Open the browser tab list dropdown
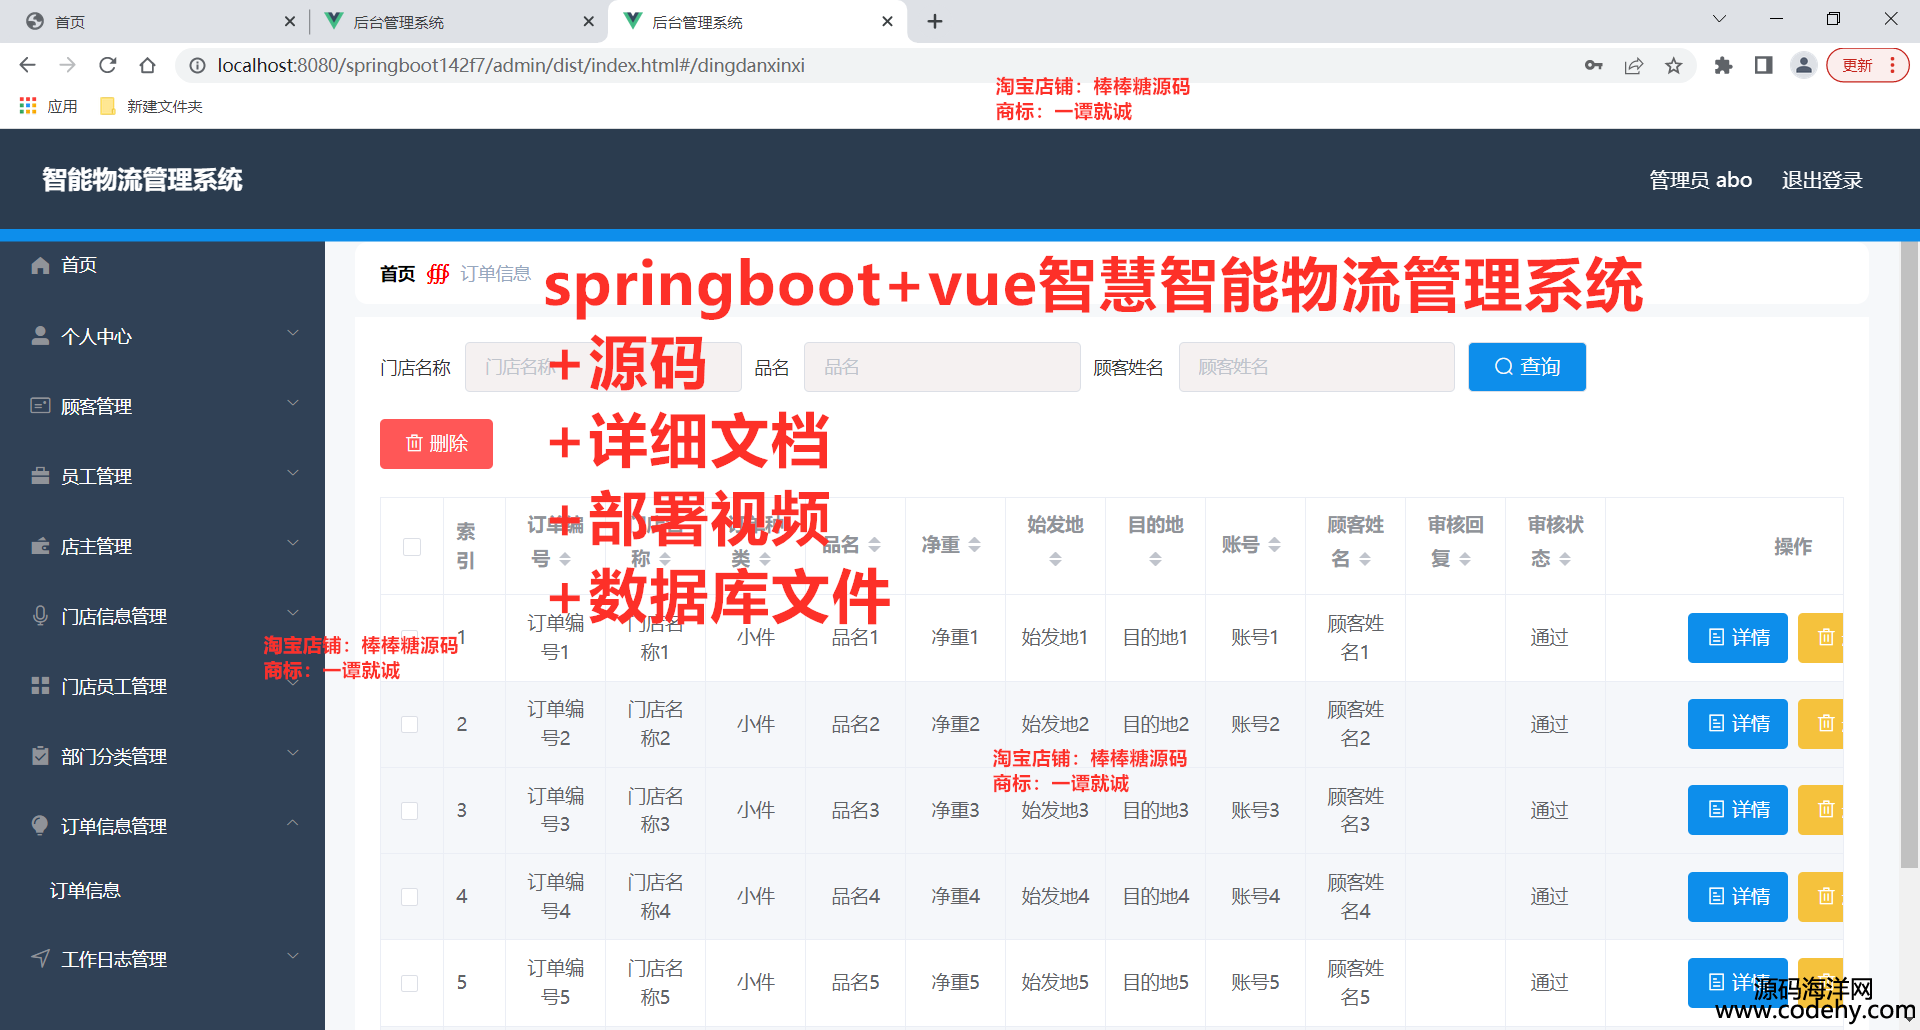 tap(1719, 19)
